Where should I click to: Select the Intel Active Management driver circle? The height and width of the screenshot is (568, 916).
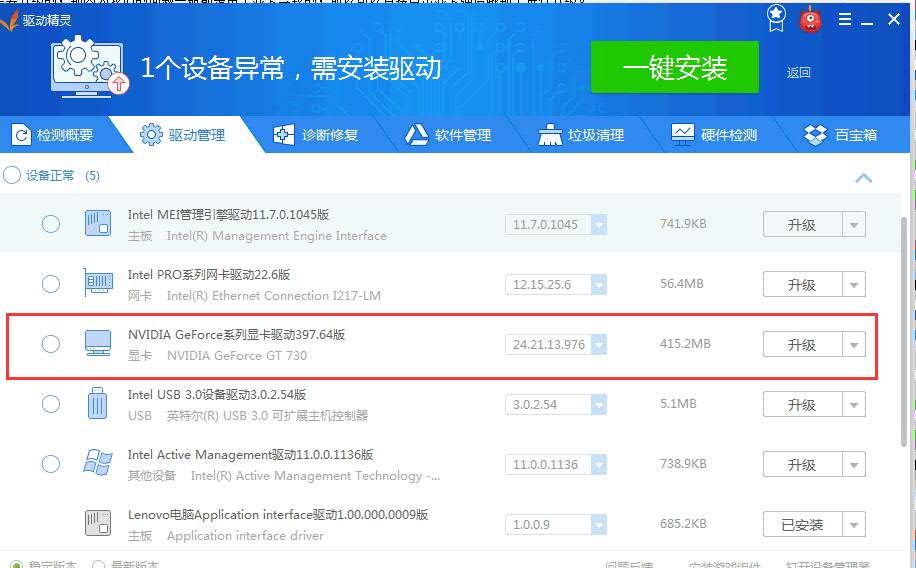coord(51,464)
